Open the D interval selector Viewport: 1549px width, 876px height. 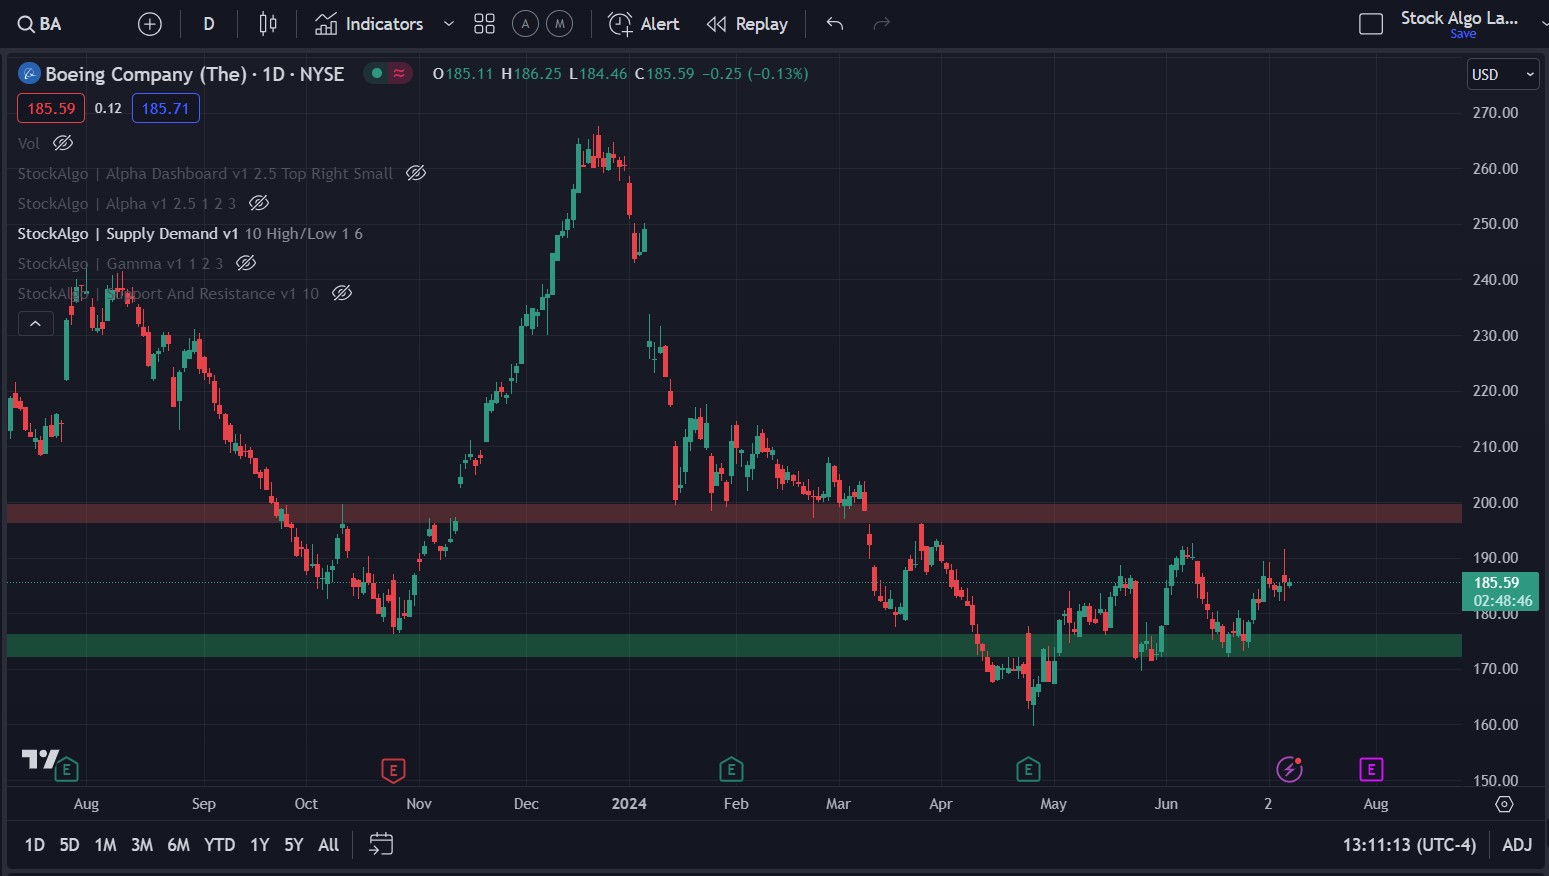(209, 24)
